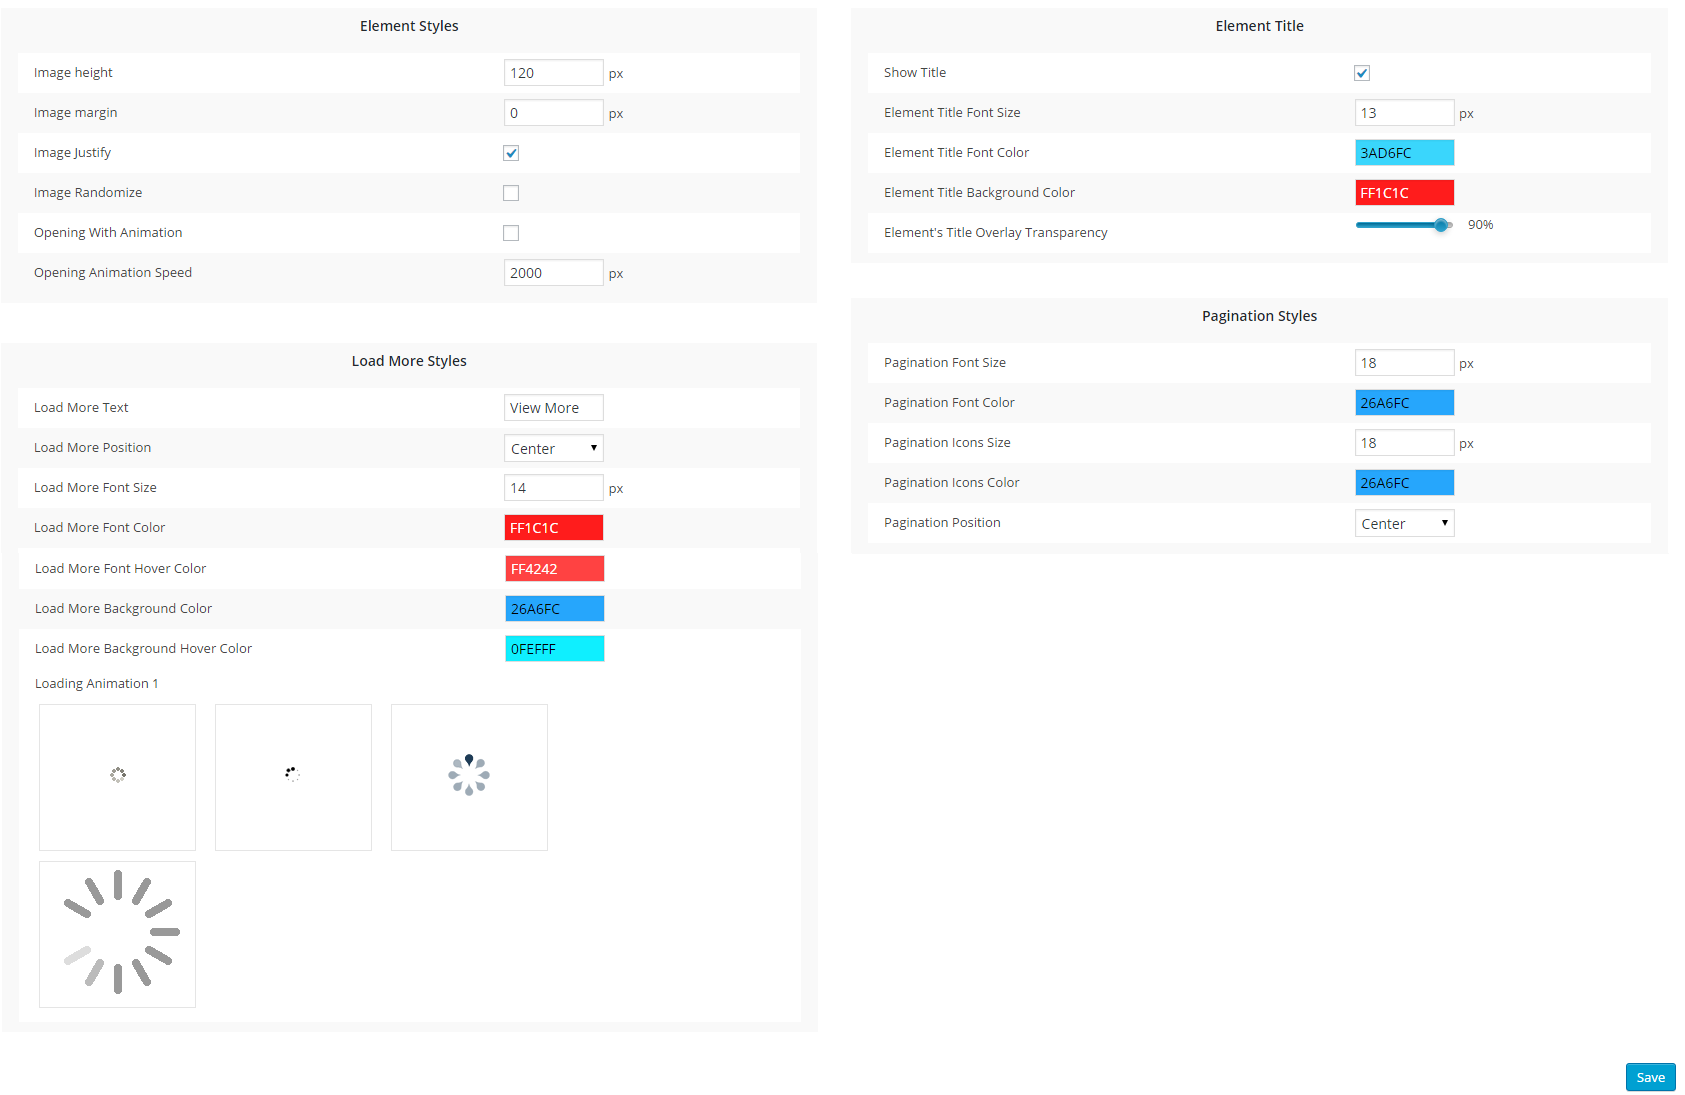Viewport: 1685px width, 1095px height.
Task: Click the Image height input field
Action: 553,73
